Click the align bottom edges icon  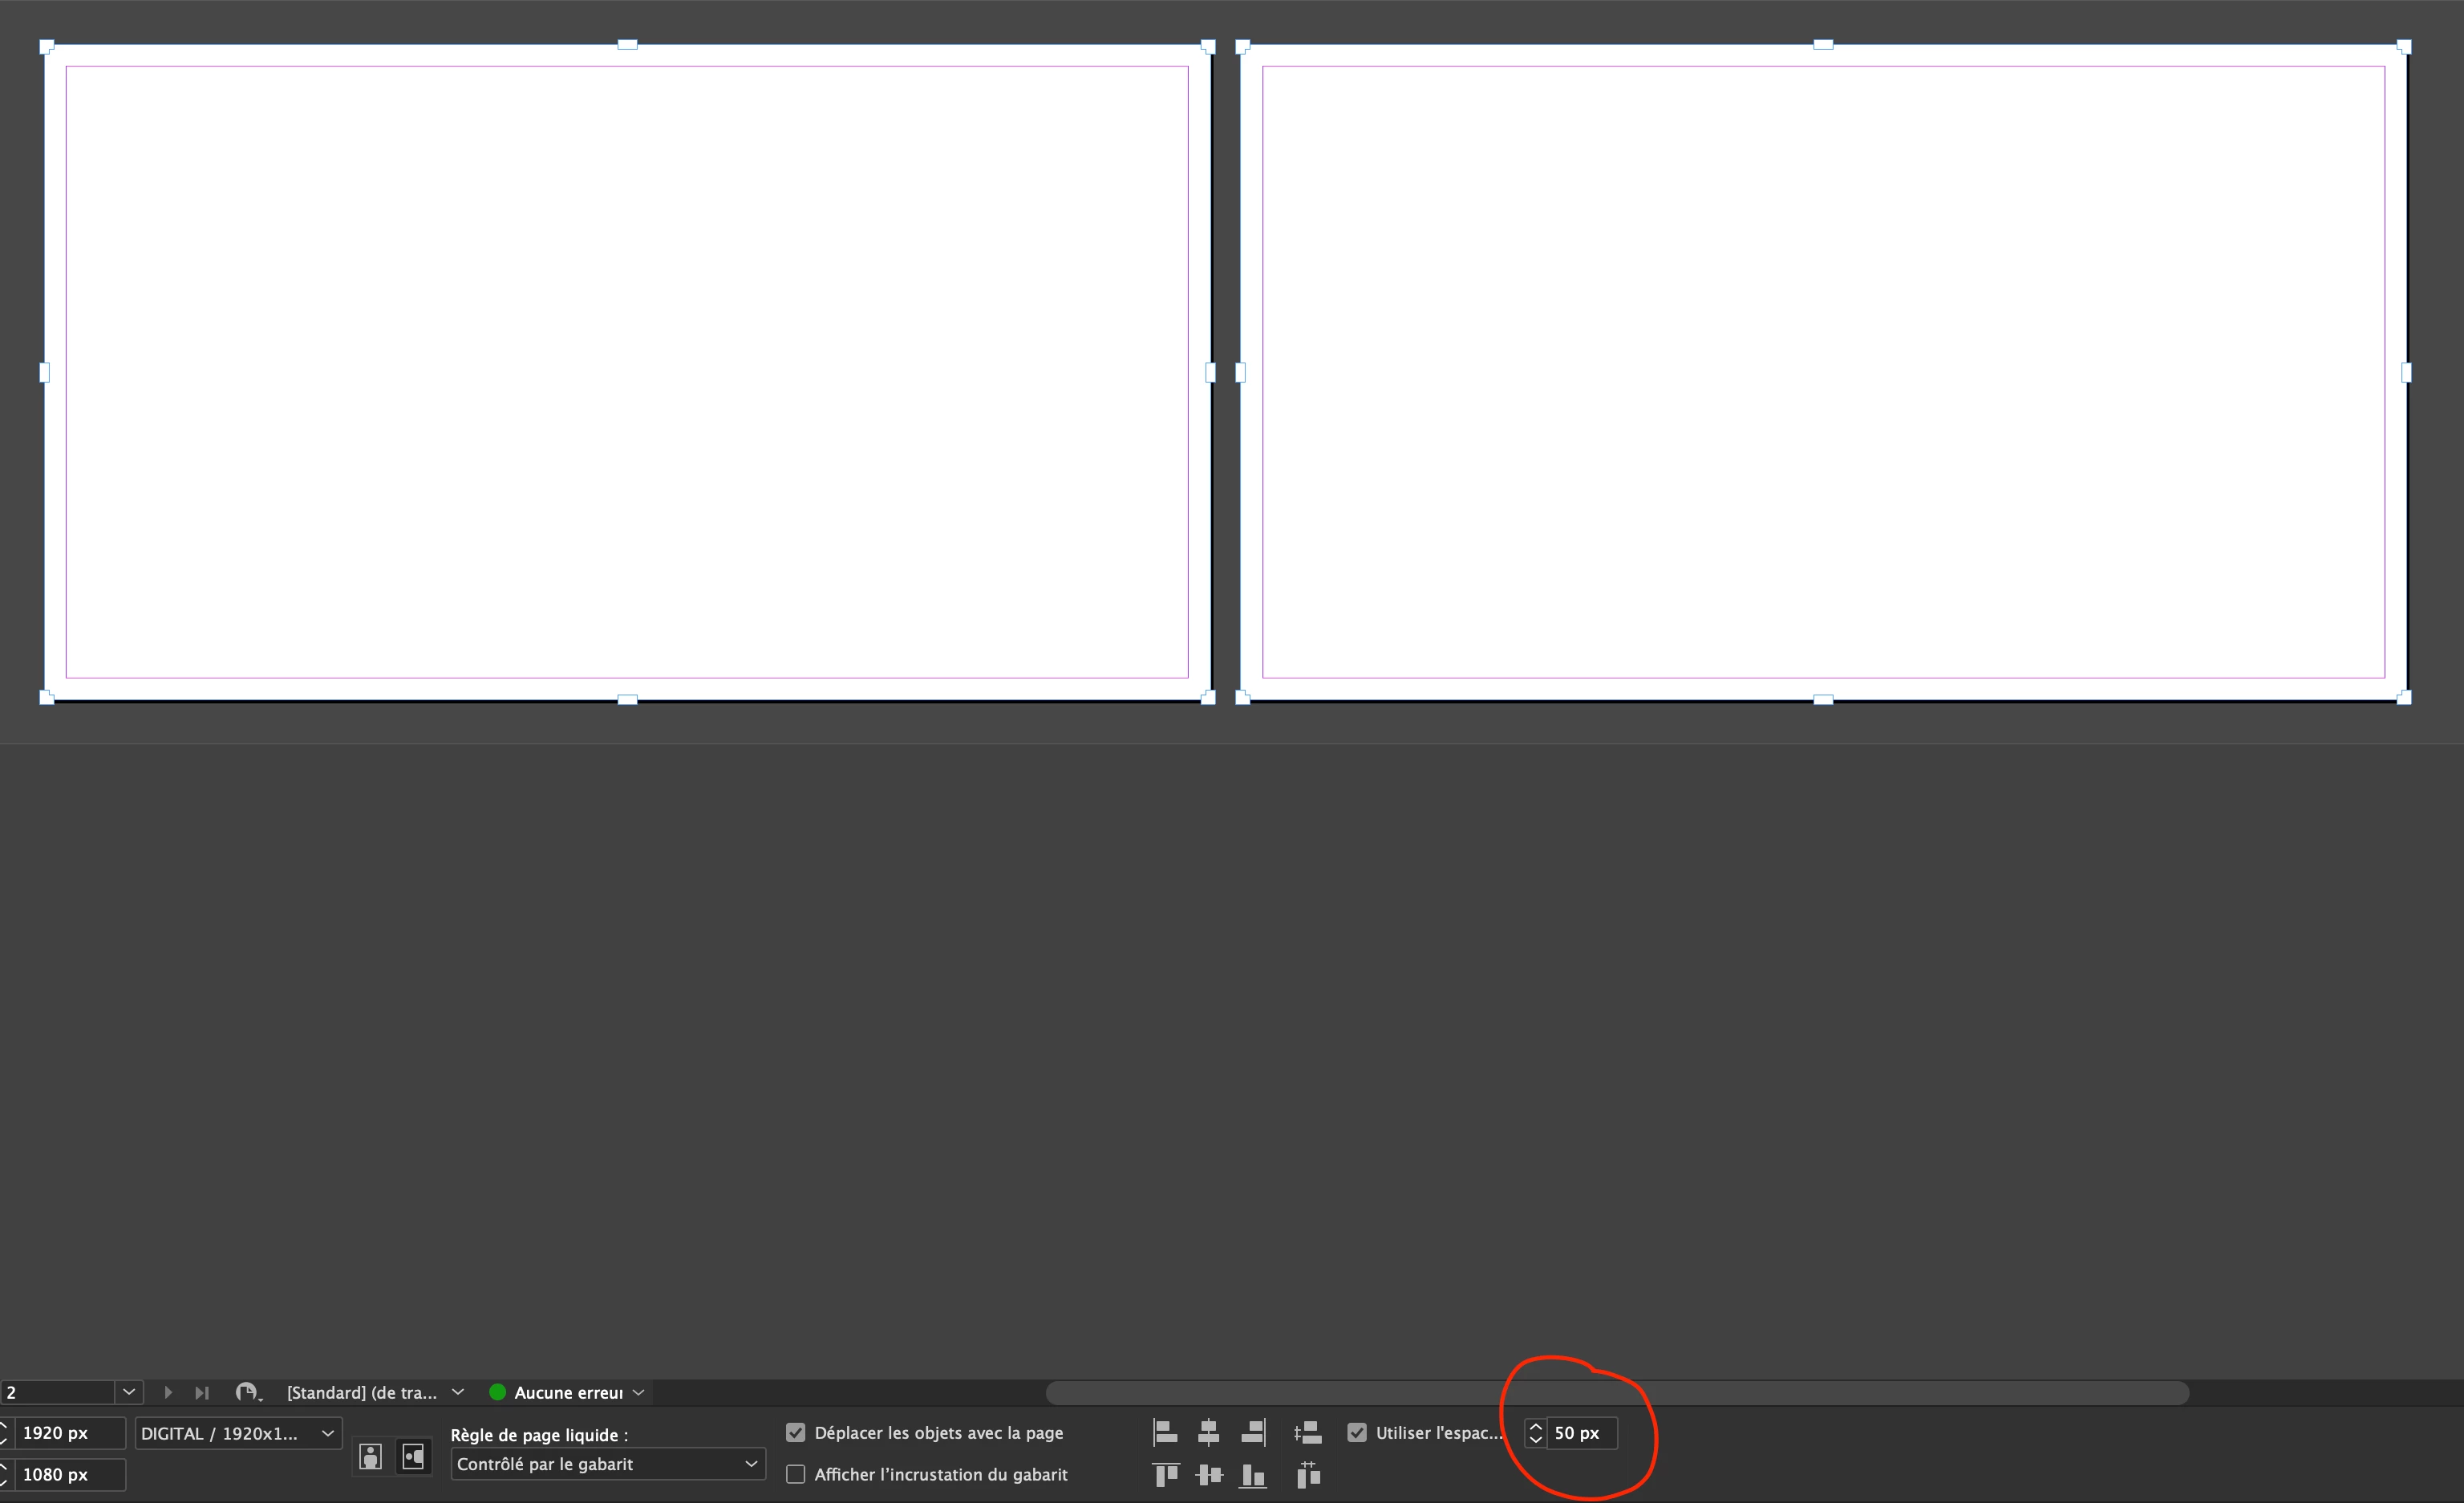coord(1253,1475)
